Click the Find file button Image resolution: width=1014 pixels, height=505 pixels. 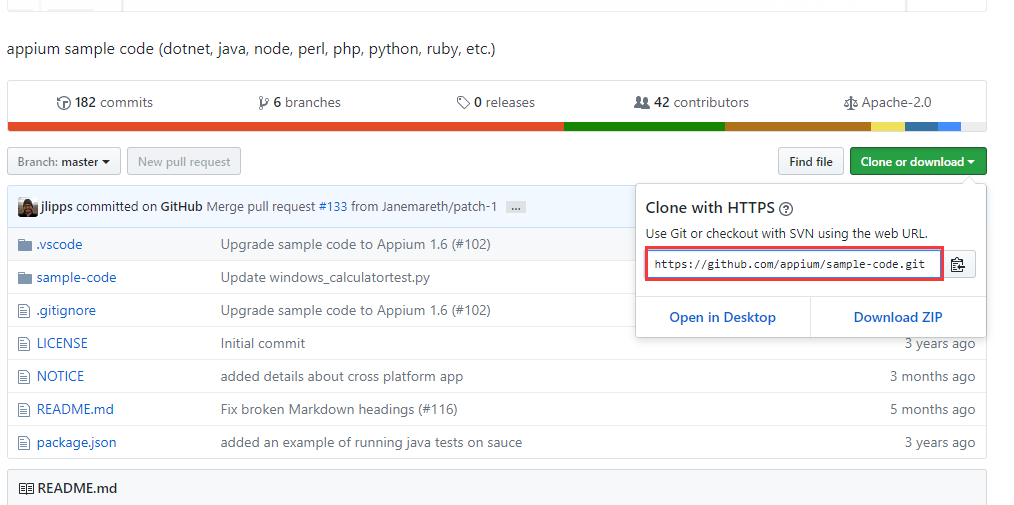click(810, 162)
